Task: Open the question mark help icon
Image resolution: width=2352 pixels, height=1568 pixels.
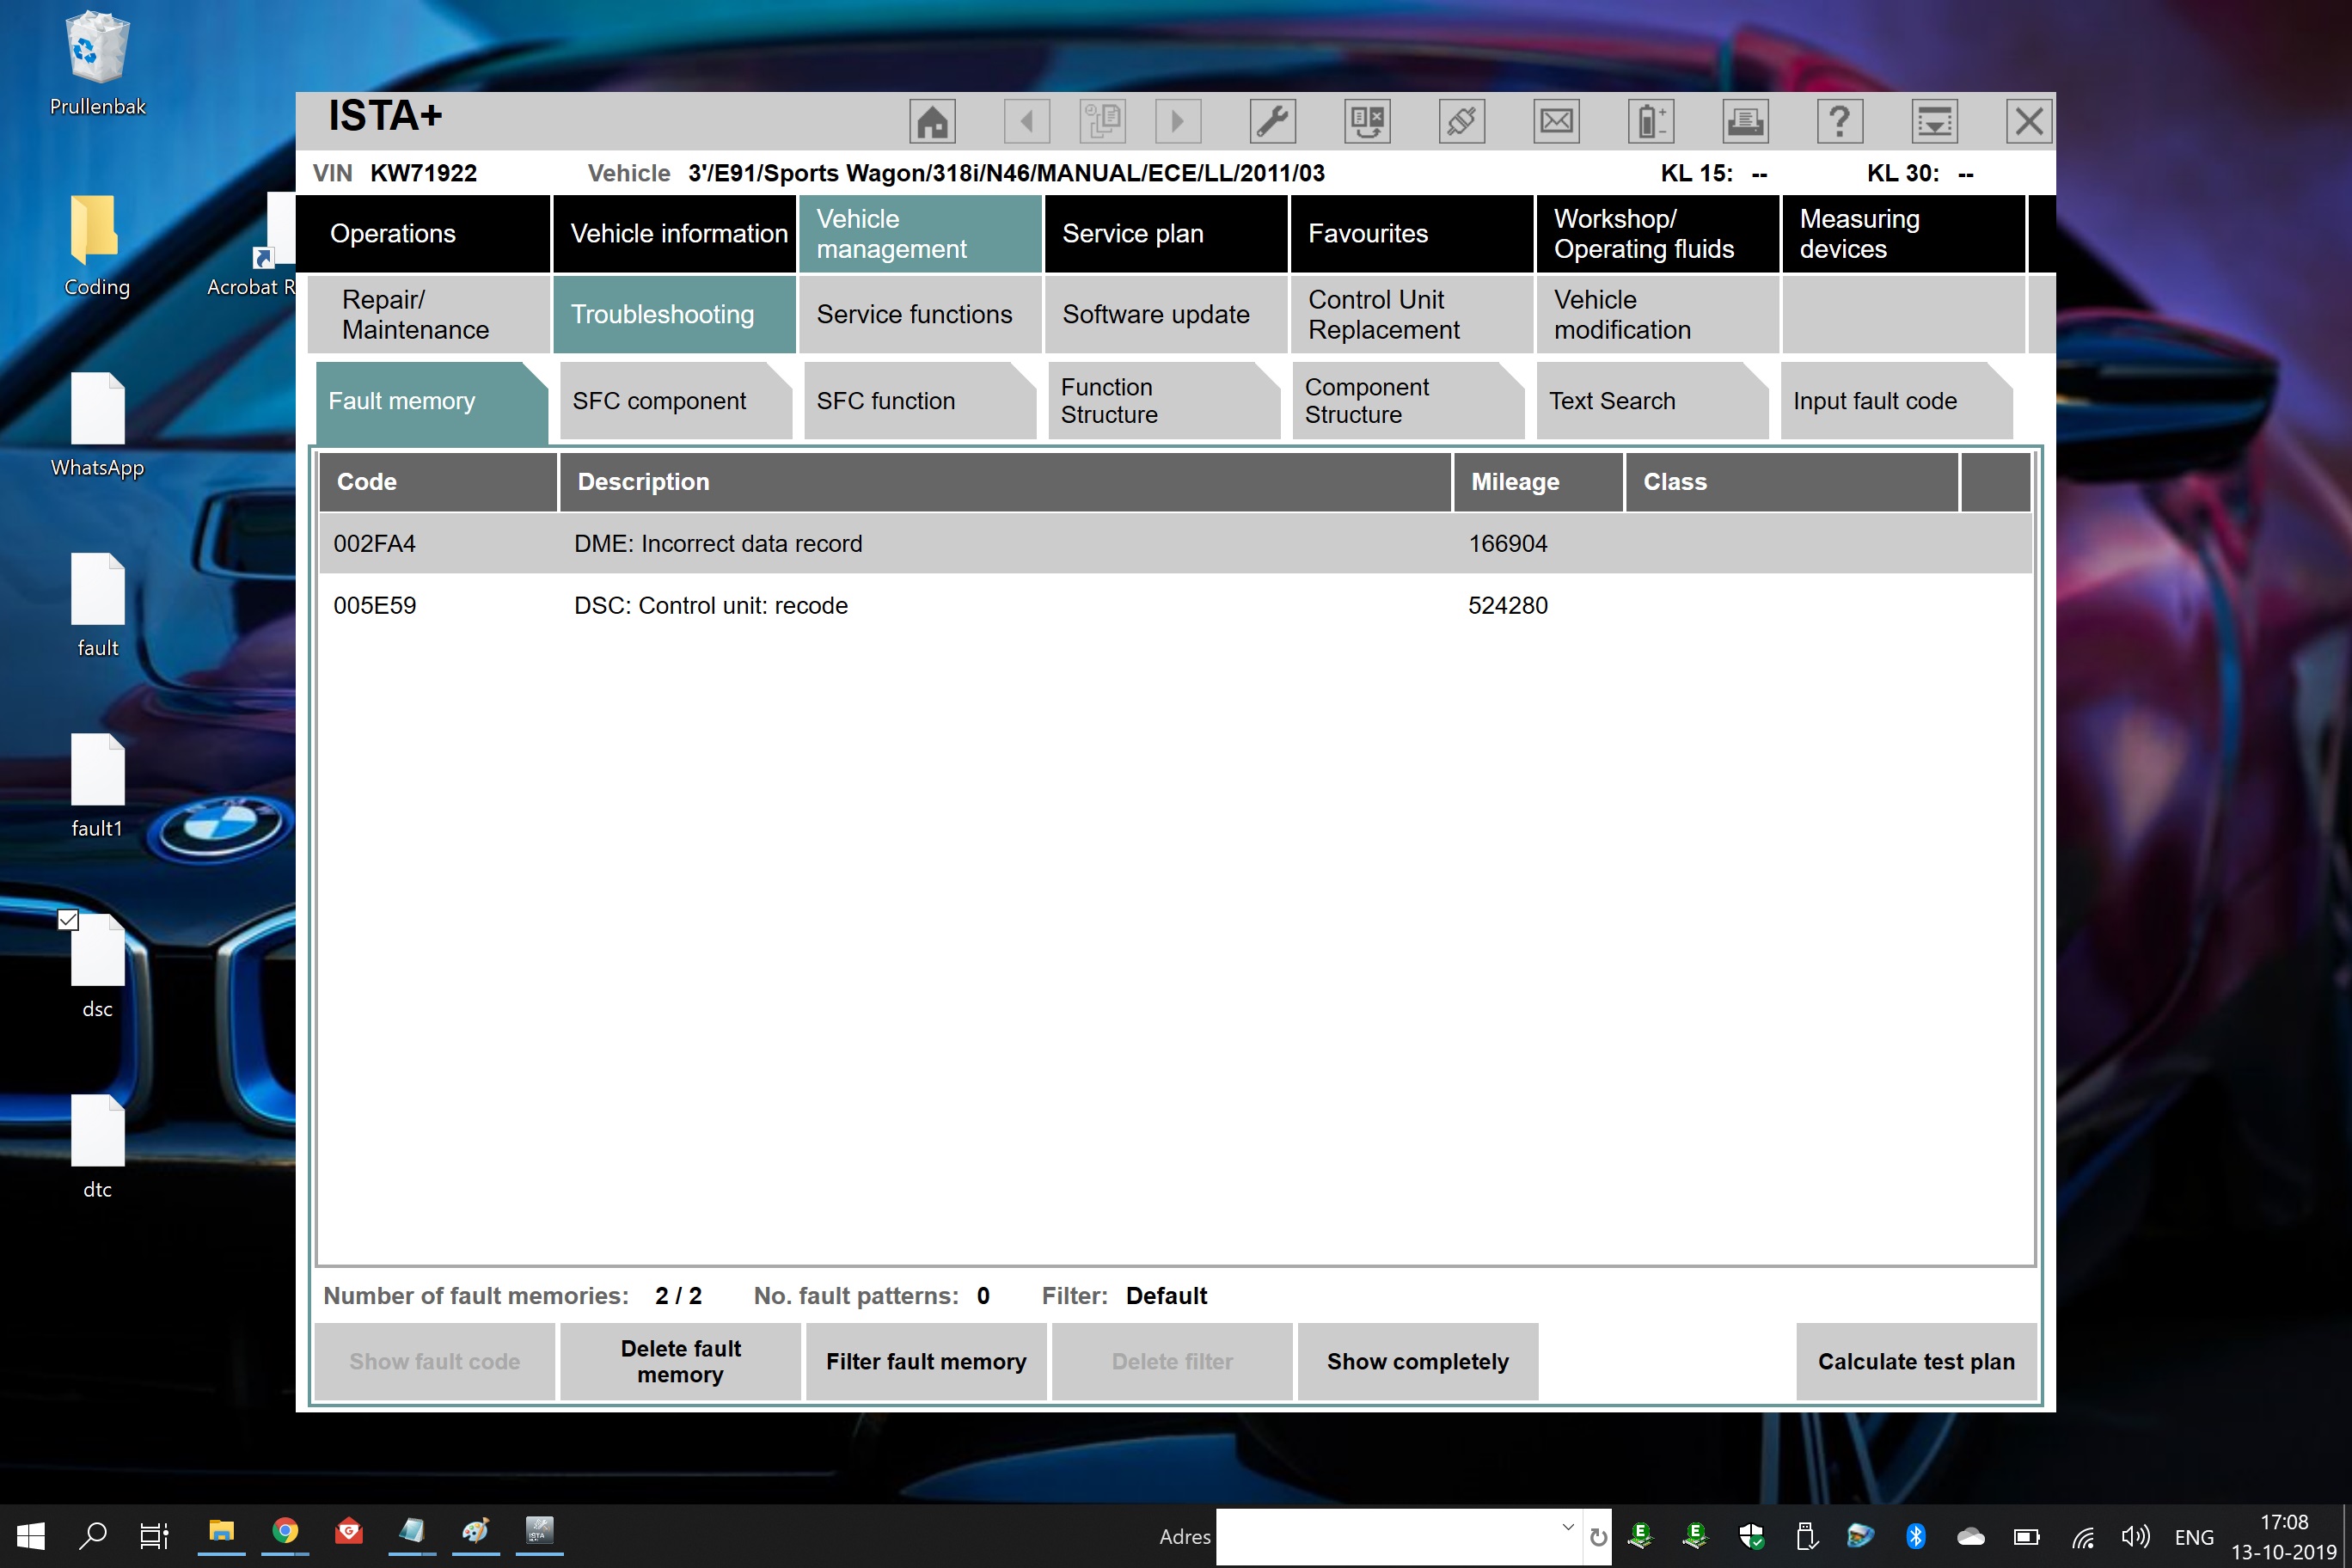Action: point(1839,122)
